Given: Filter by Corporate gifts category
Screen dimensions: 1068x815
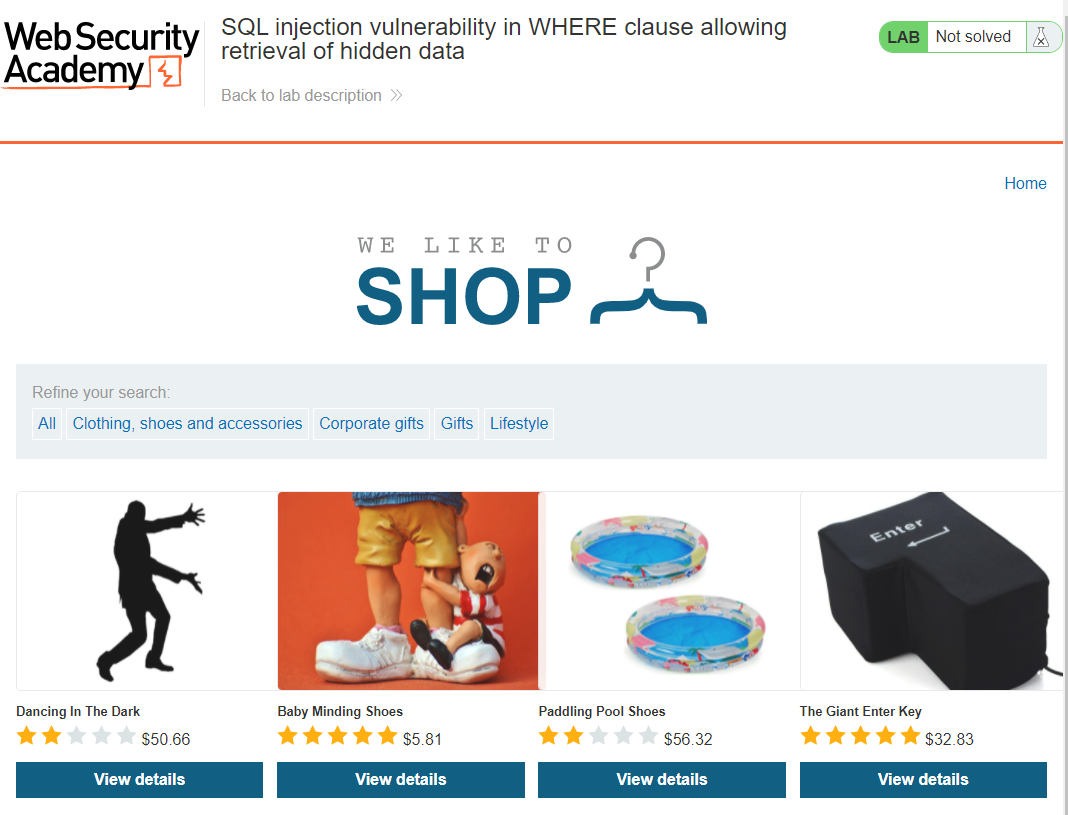Looking at the screenshot, I should coord(371,424).
